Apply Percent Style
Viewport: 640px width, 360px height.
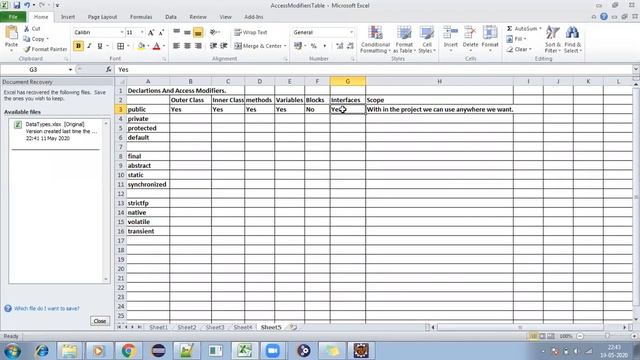(x=313, y=46)
